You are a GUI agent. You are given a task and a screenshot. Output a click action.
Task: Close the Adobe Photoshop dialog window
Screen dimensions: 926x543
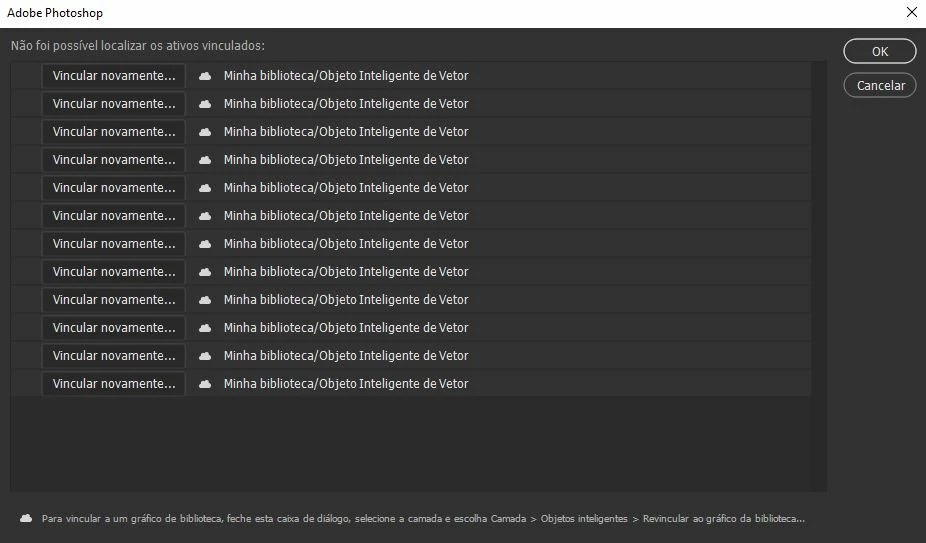pos(912,12)
